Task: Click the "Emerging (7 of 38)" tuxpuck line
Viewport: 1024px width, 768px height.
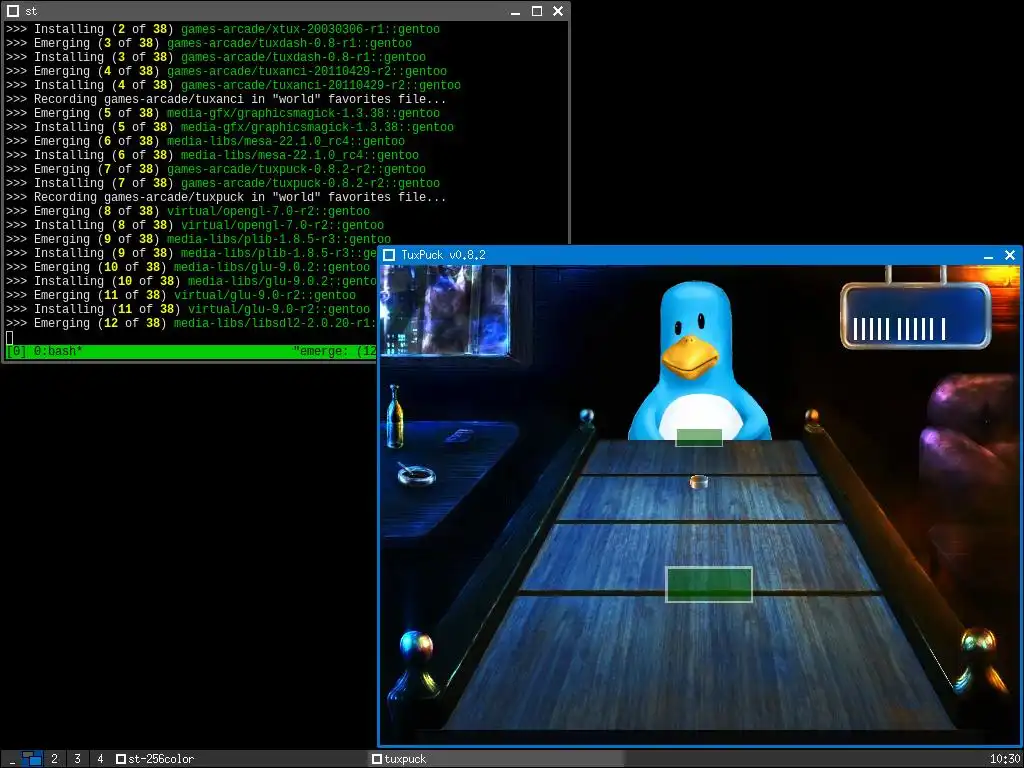Action: click(x=216, y=169)
